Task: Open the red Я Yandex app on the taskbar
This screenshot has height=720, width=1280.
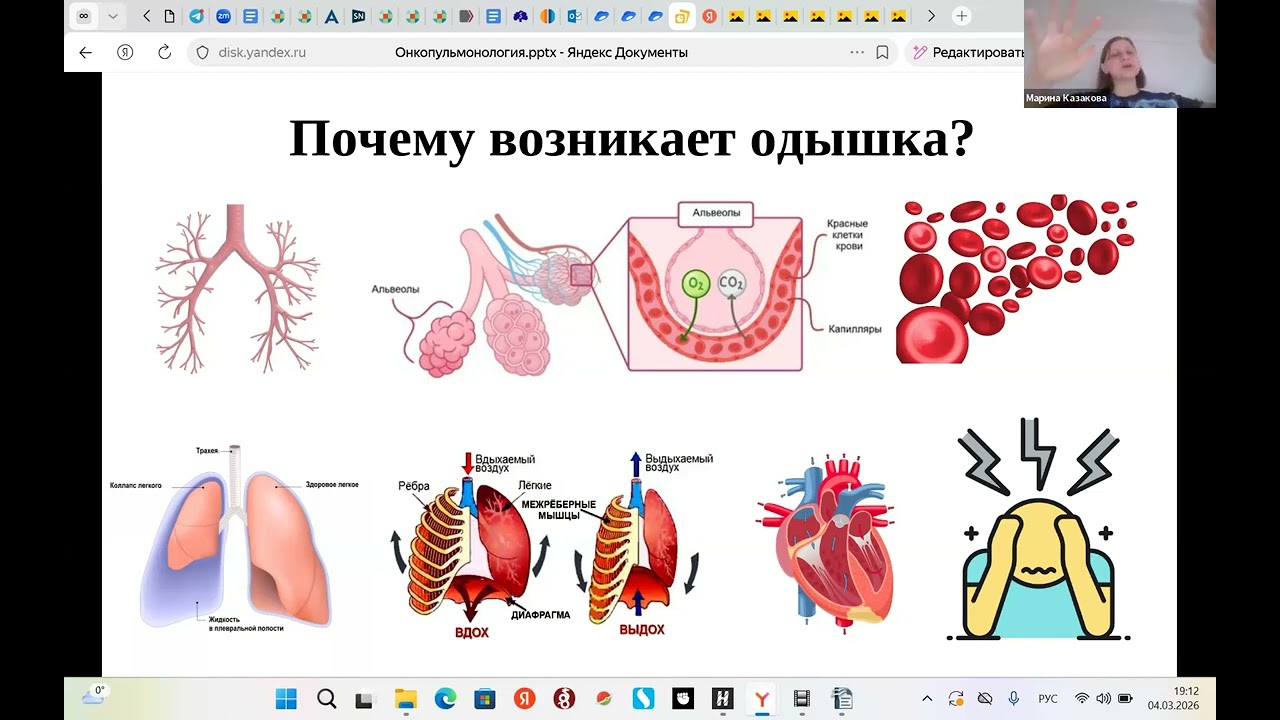Action: [524, 698]
